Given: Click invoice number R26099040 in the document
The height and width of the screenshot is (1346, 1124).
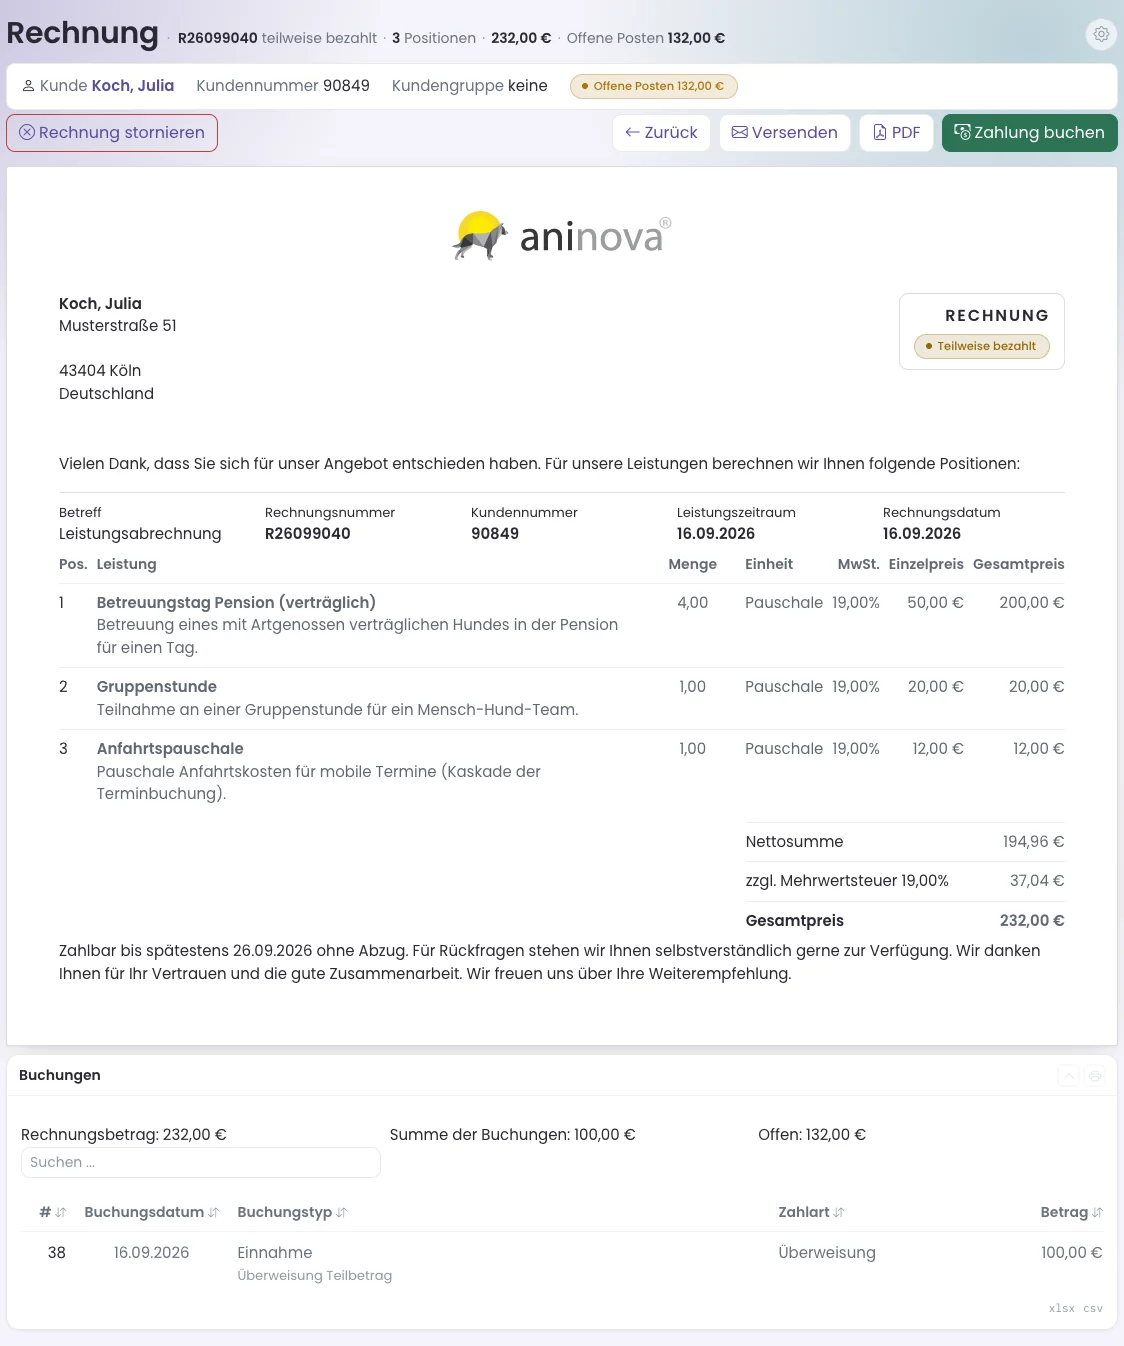Looking at the screenshot, I should click(x=308, y=534).
